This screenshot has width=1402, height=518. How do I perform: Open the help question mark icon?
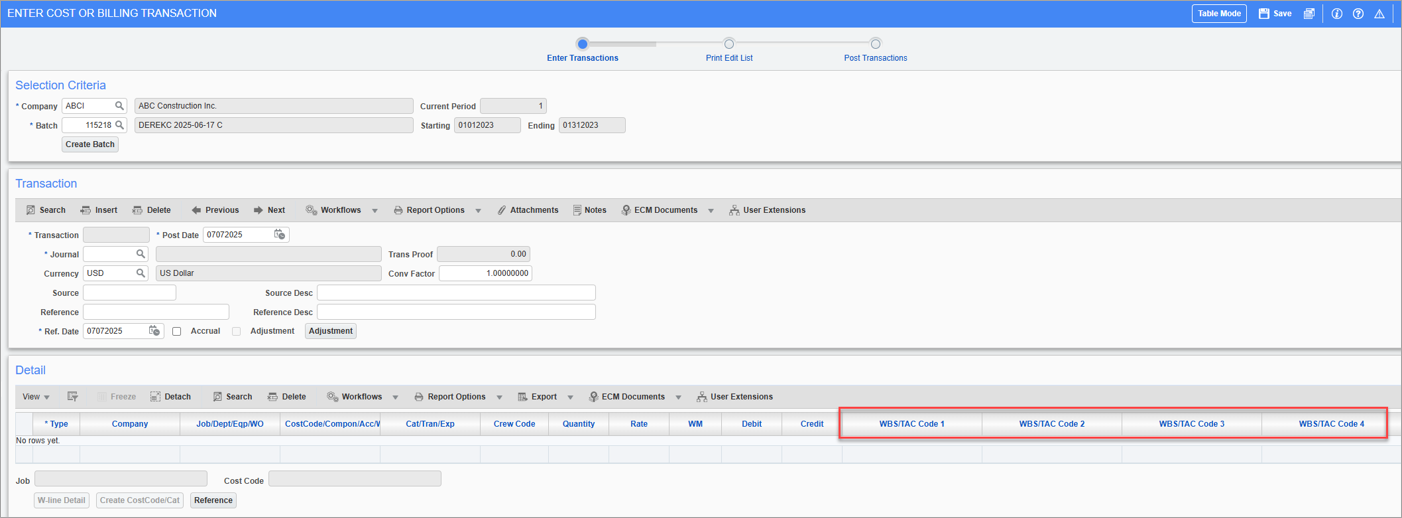[1358, 14]
